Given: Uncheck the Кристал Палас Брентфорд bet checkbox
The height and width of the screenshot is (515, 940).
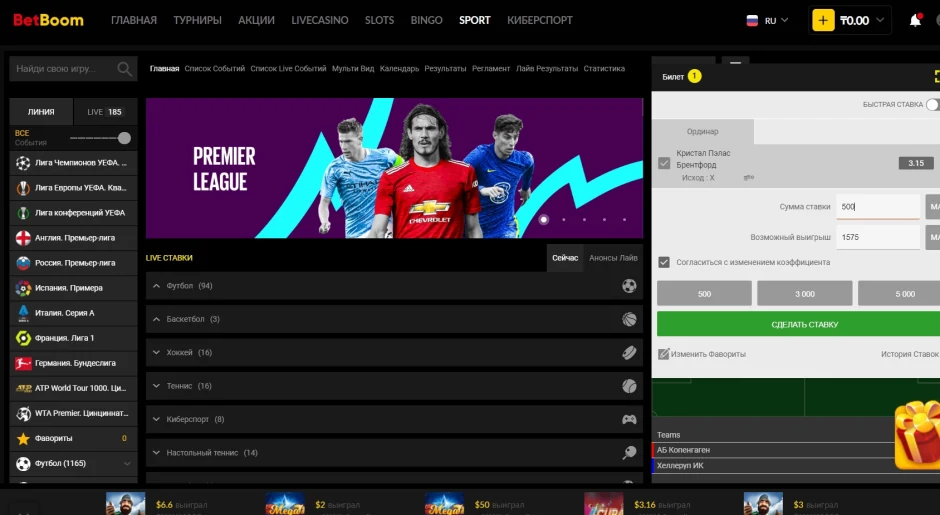Looking at the screenshot, I should coord(664,163).
